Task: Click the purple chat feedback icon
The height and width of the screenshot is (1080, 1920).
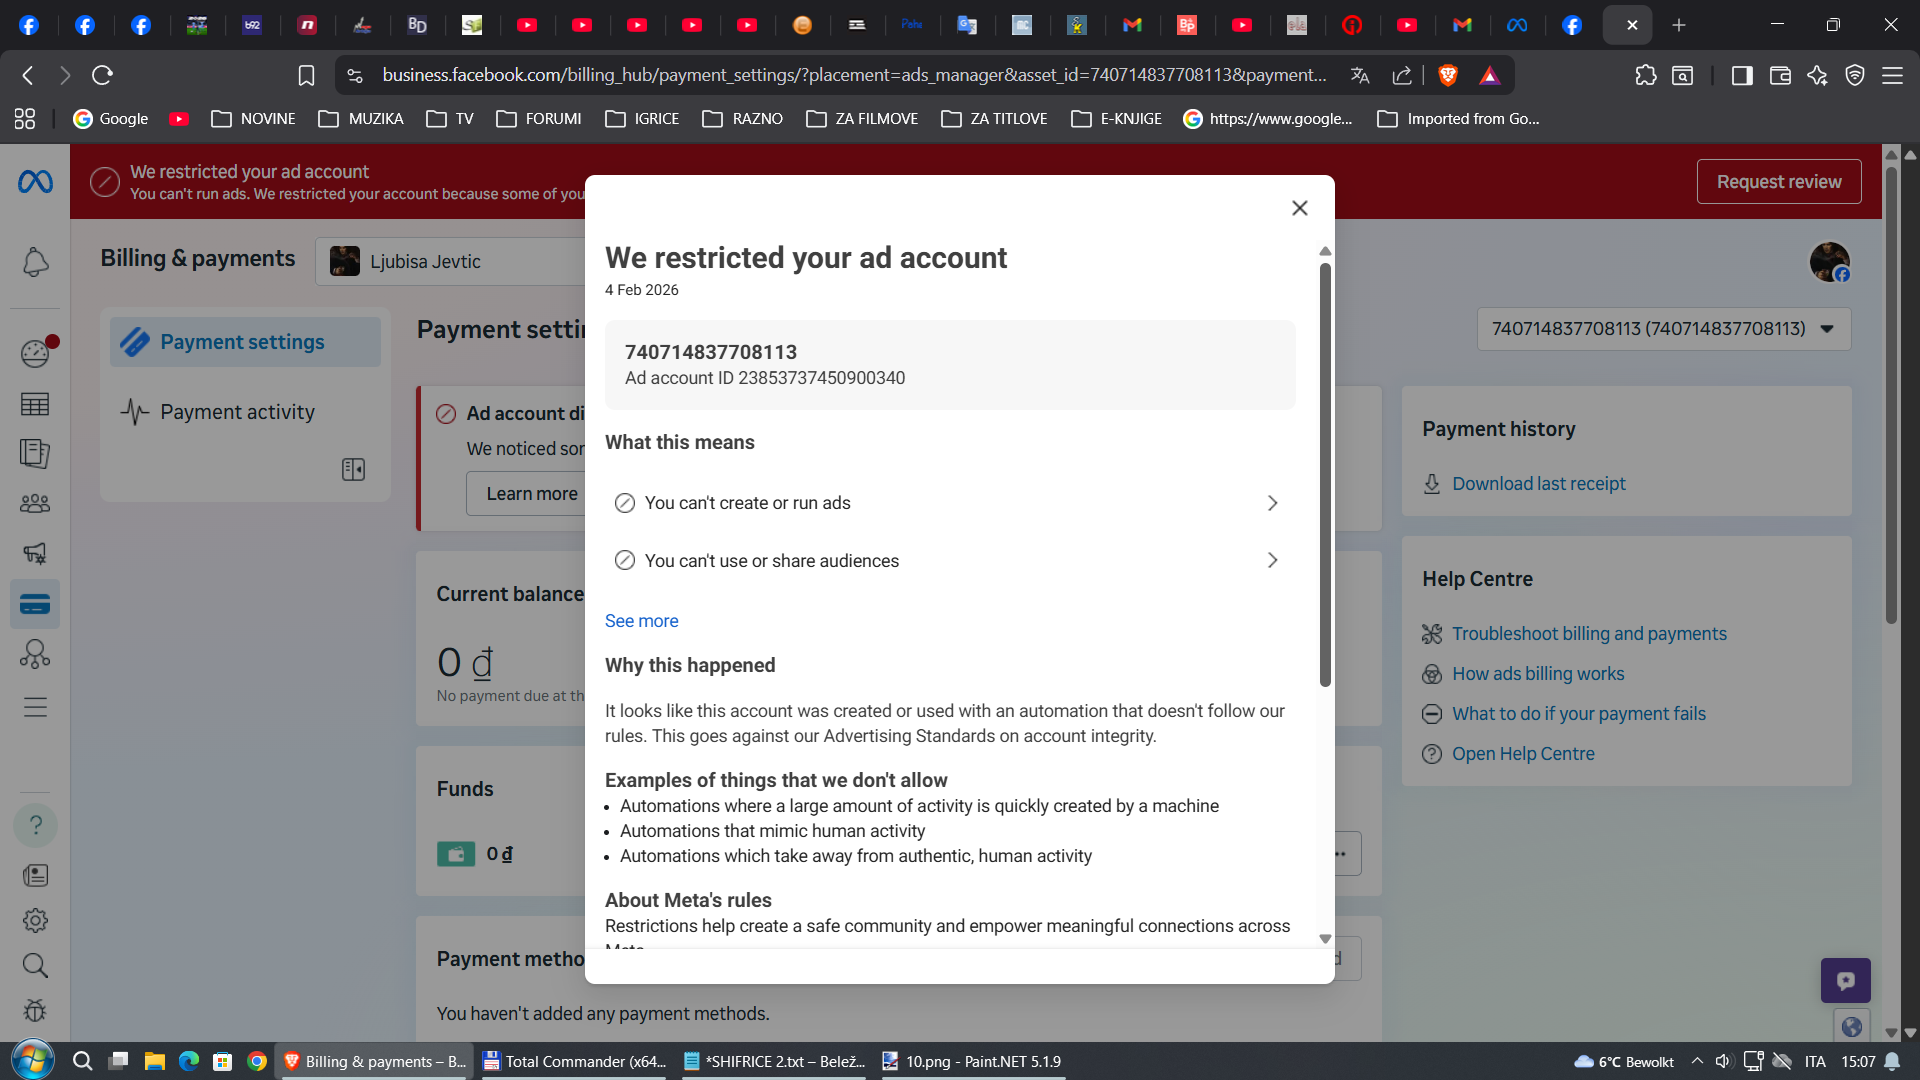Action: 1845,981
